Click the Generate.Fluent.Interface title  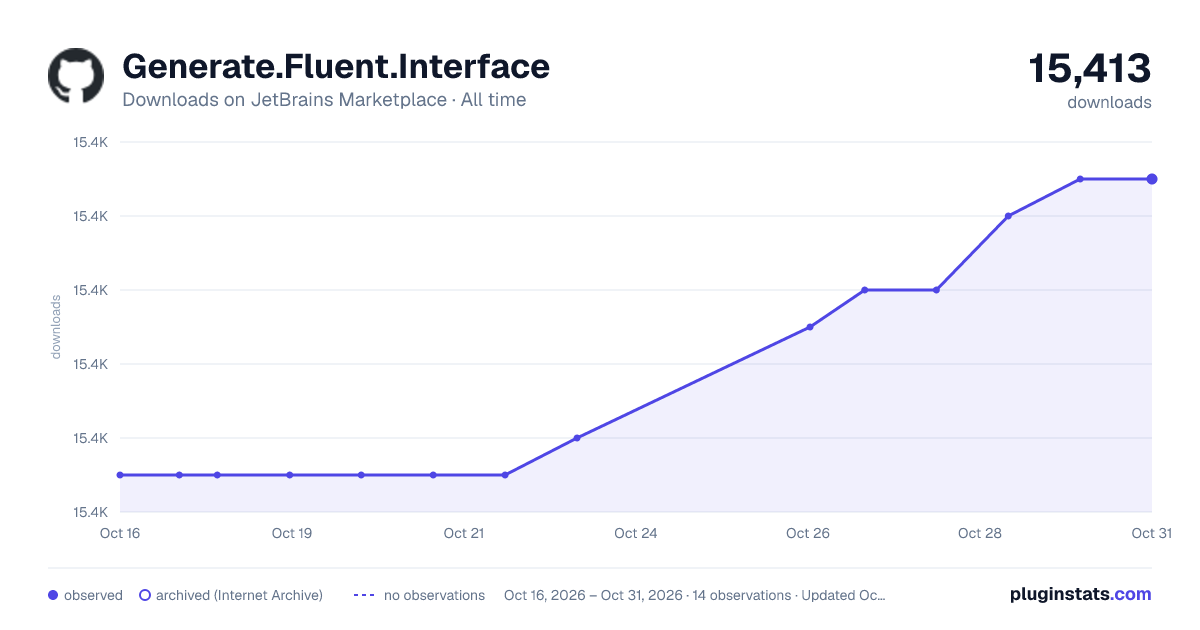pyautogui.click(x=336, y=67)
